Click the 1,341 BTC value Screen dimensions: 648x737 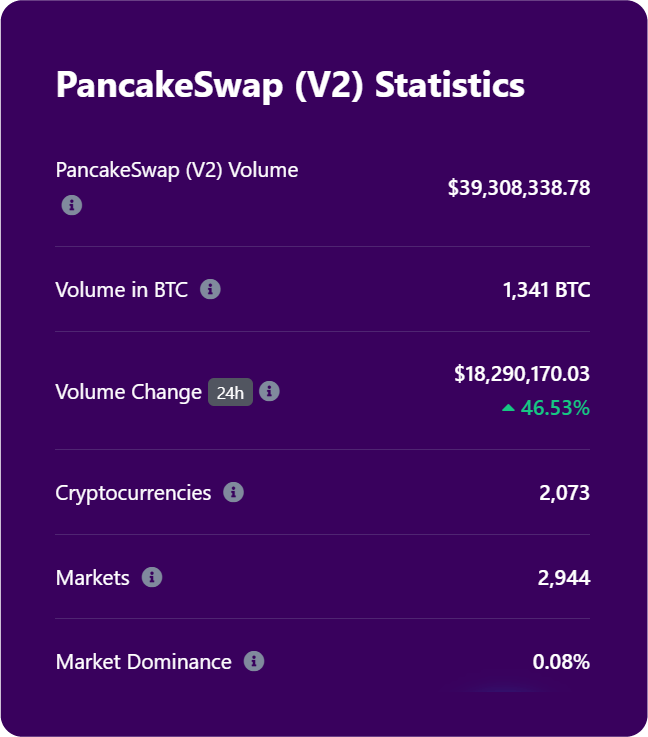546,291
